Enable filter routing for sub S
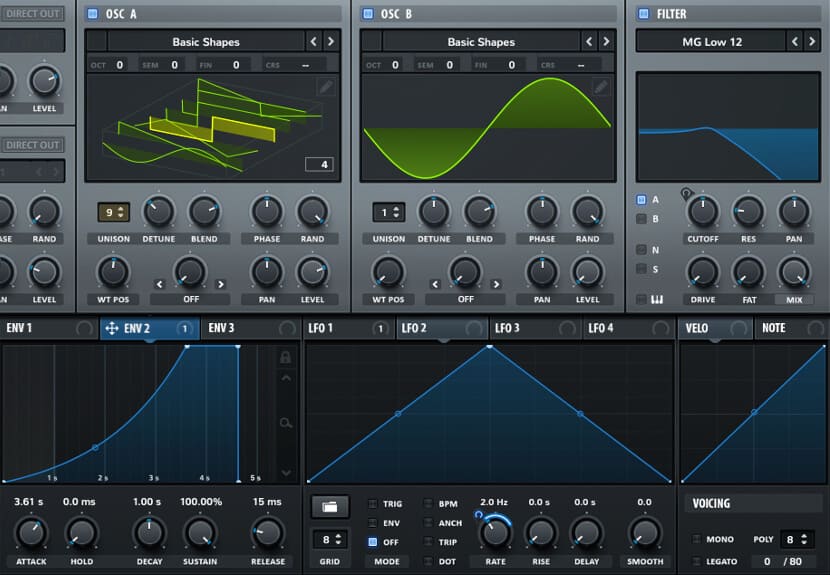 tap(641, 269)
